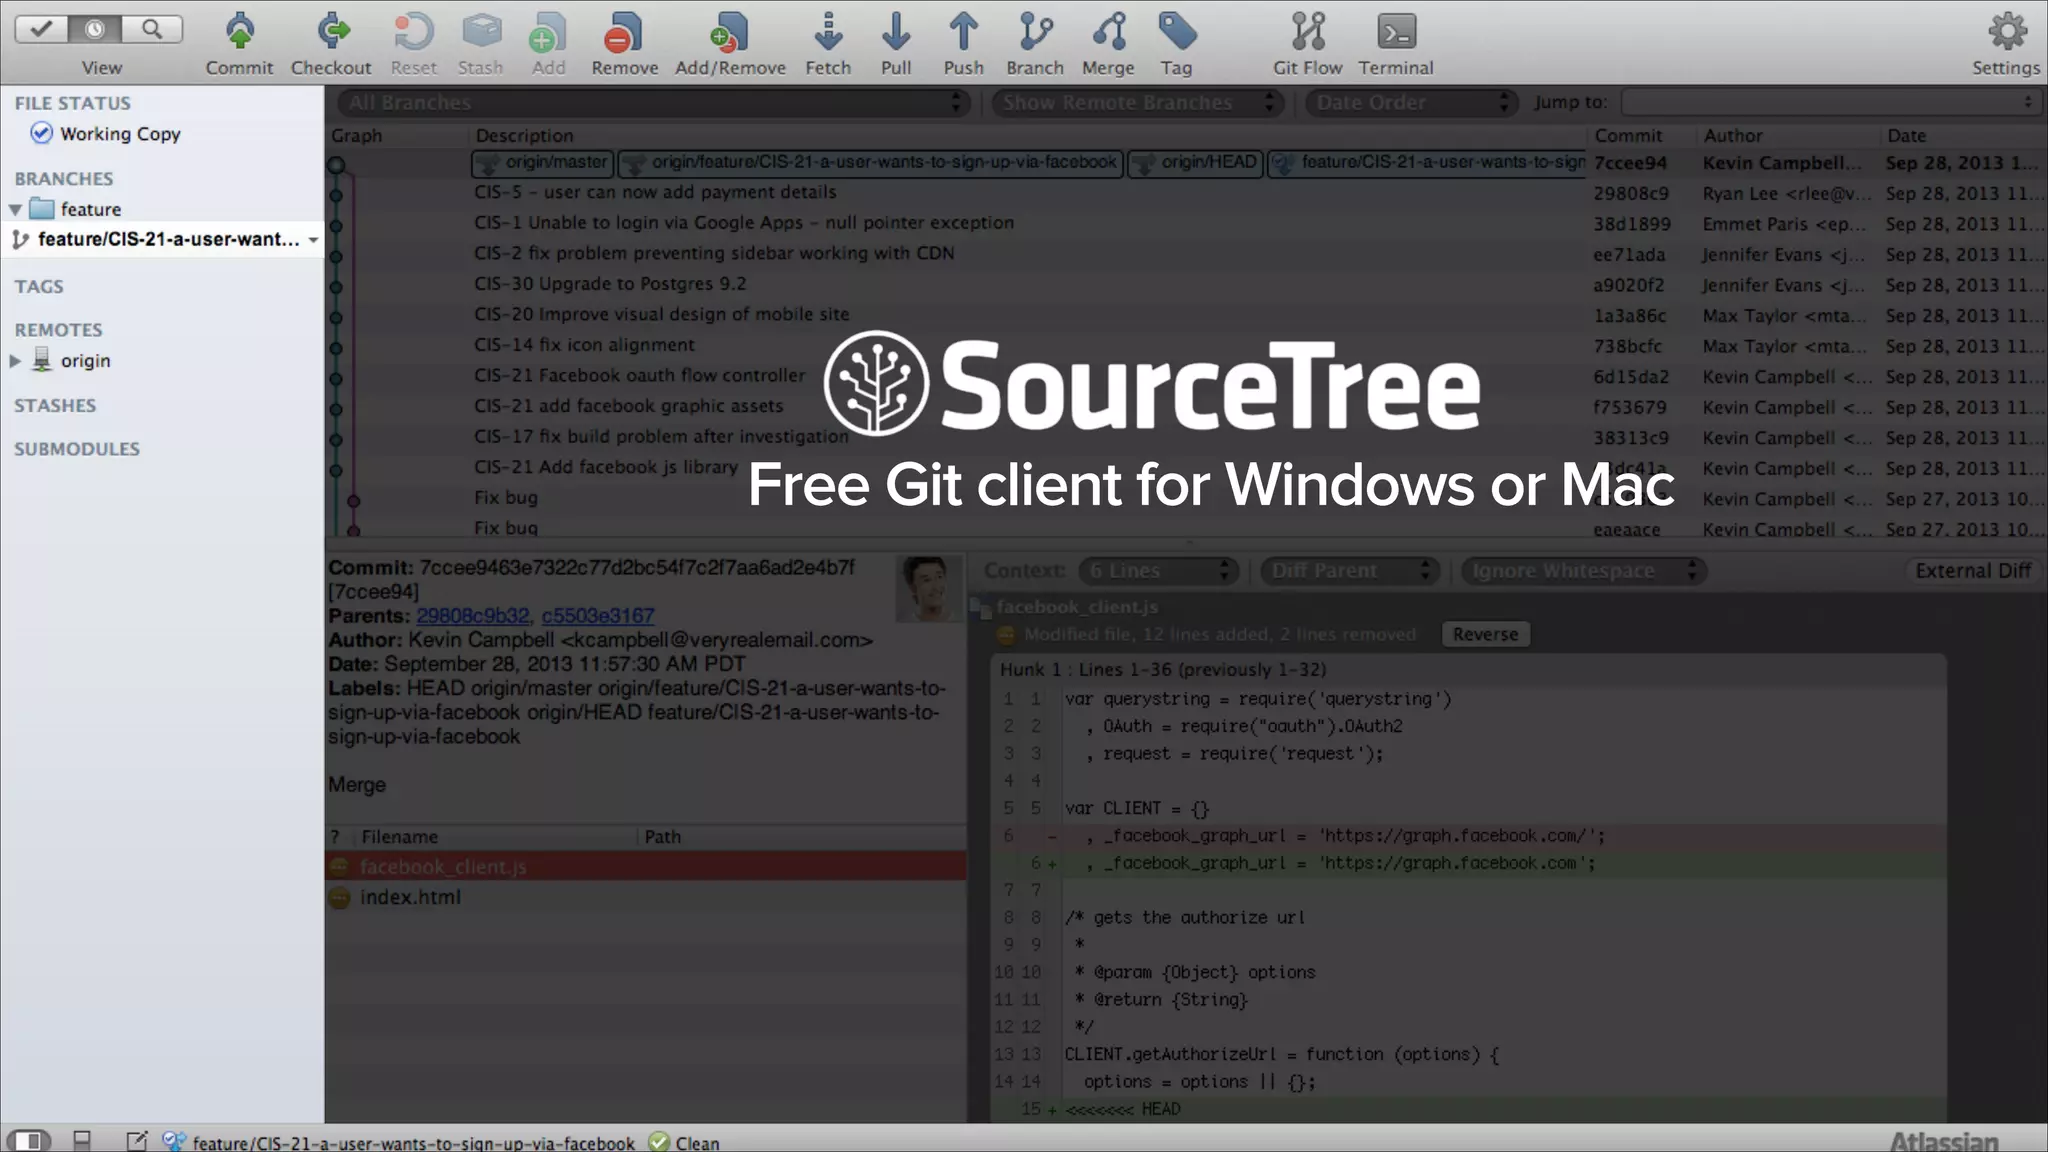Click the compose note icon in status bar
Screen dimensions: 2048x1152
(137, 1141)
